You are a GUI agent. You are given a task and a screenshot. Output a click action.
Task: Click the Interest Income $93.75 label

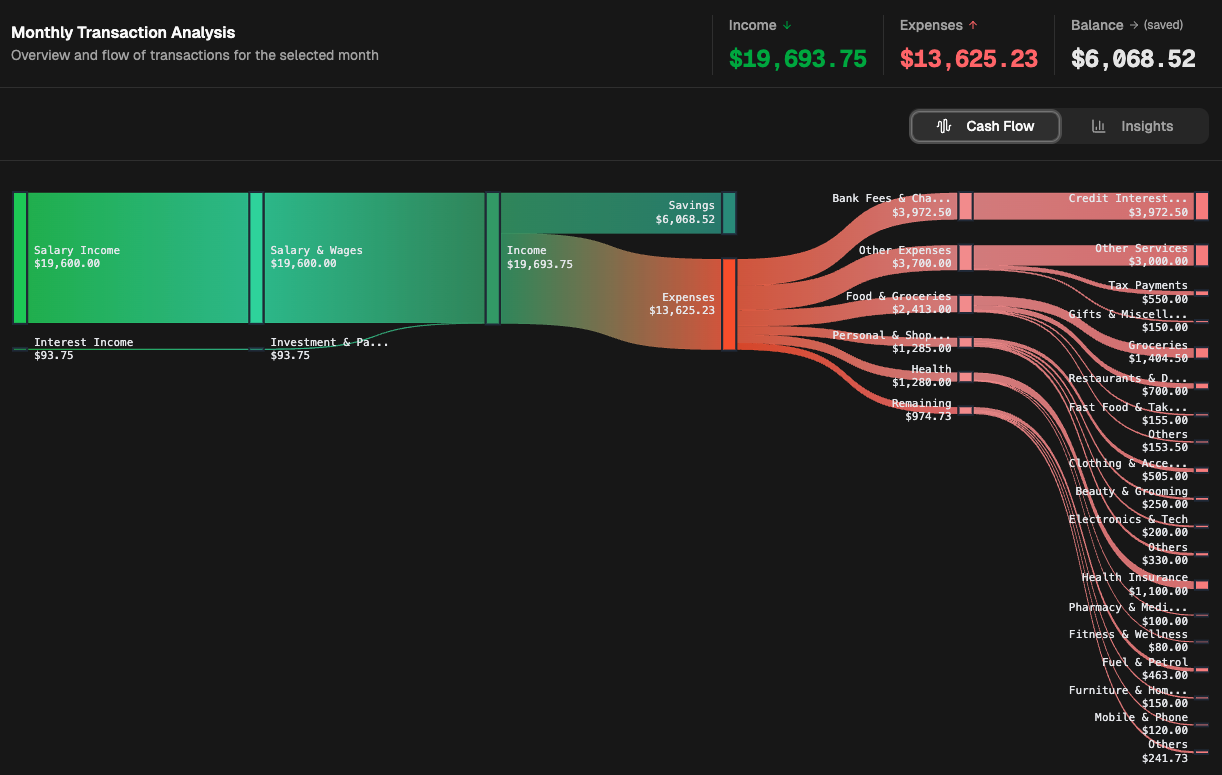coord(83,348)
